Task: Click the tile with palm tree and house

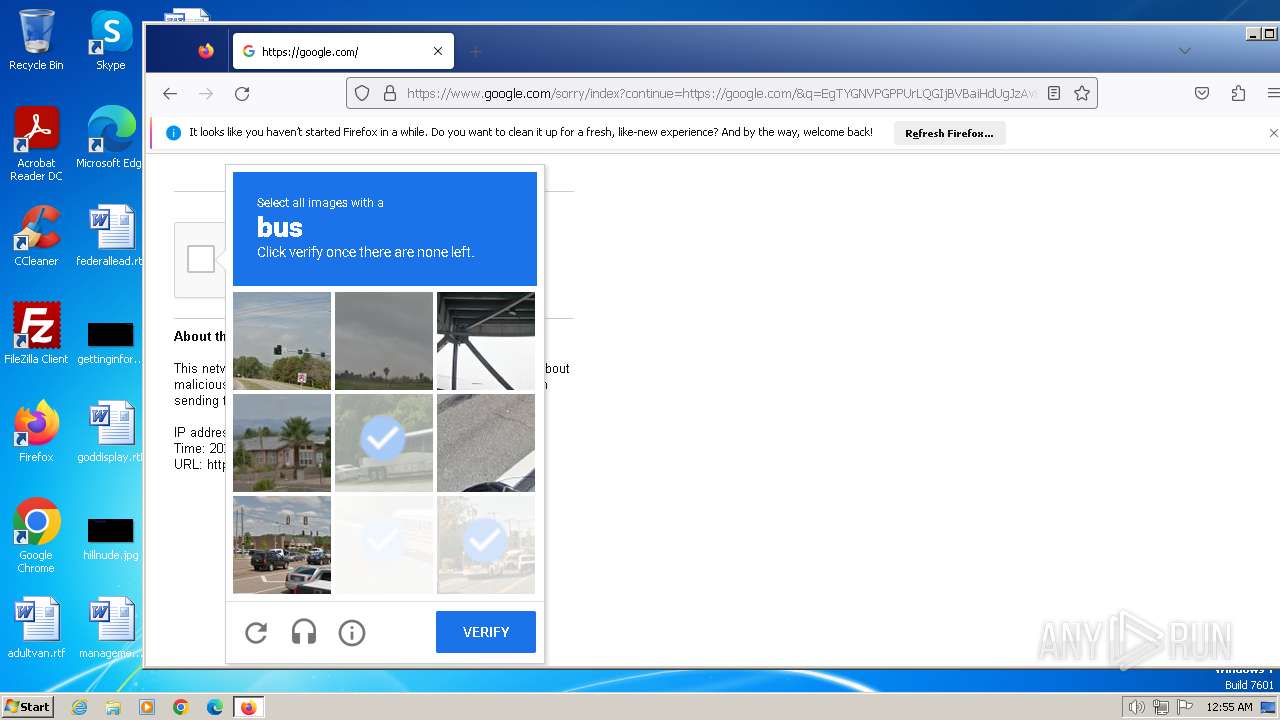Action: (x=282, y=443)
